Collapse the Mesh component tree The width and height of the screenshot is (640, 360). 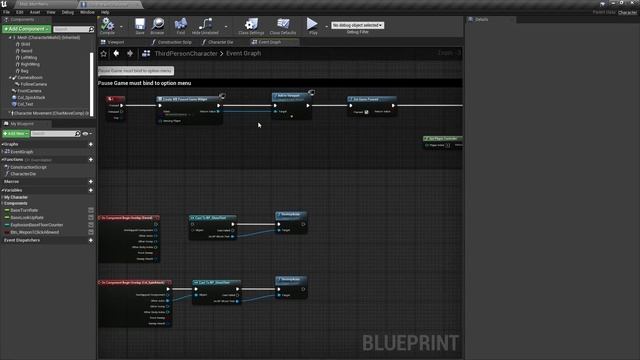10,38
